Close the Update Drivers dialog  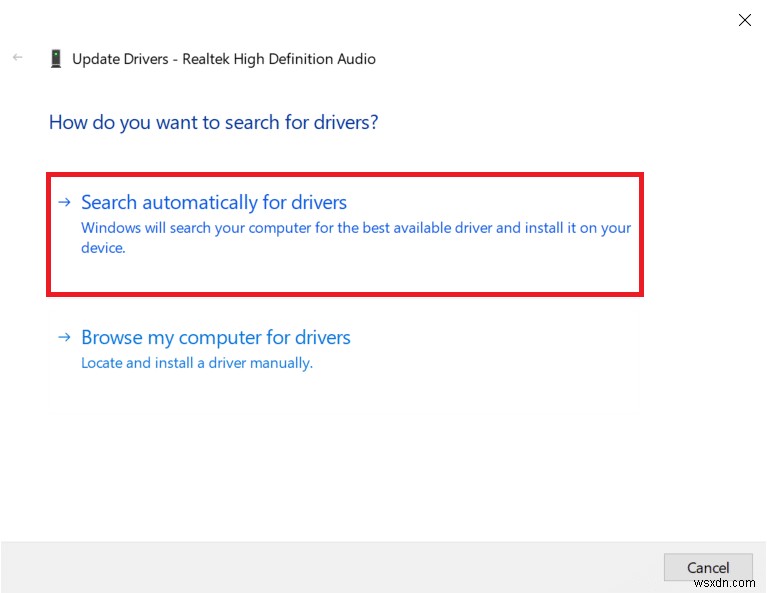[744, 20]
